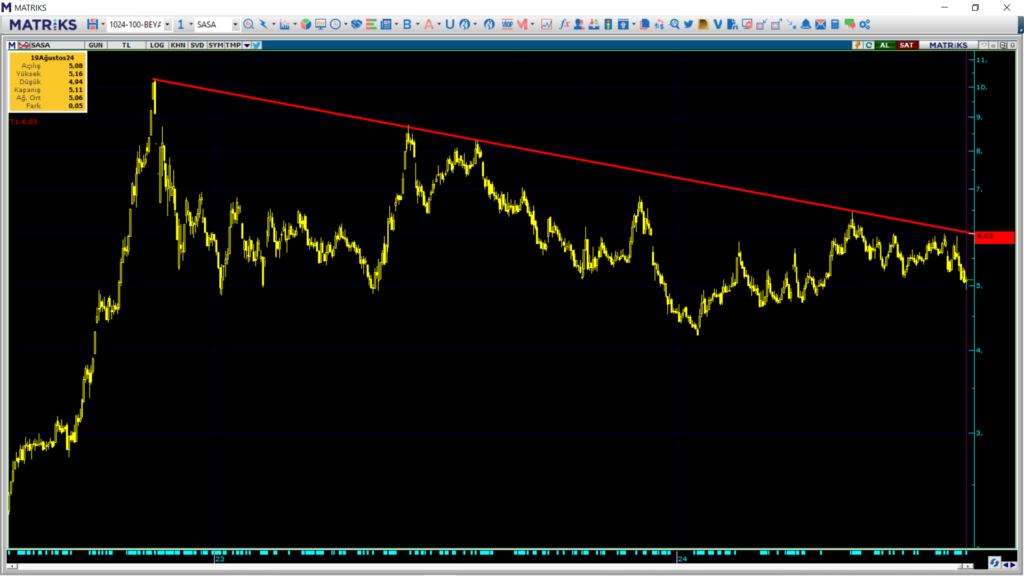Click the calculator icon
The image size is (1024, 576).
point(835,24)
